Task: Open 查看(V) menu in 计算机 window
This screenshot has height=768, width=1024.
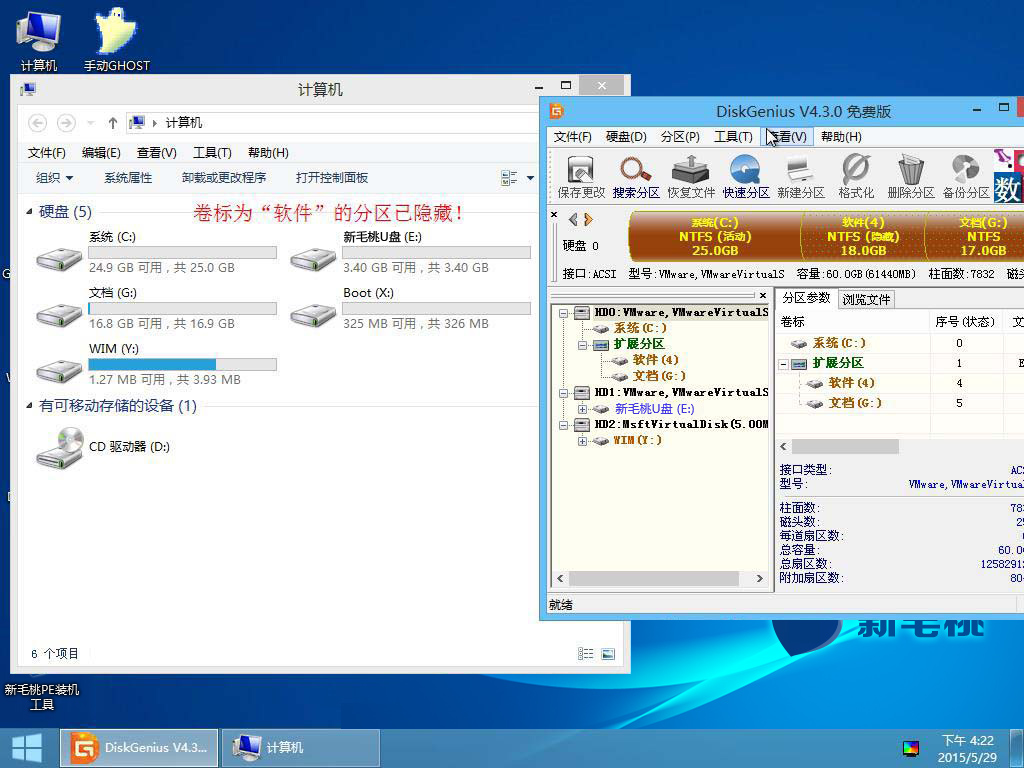Action: point(156,153)
